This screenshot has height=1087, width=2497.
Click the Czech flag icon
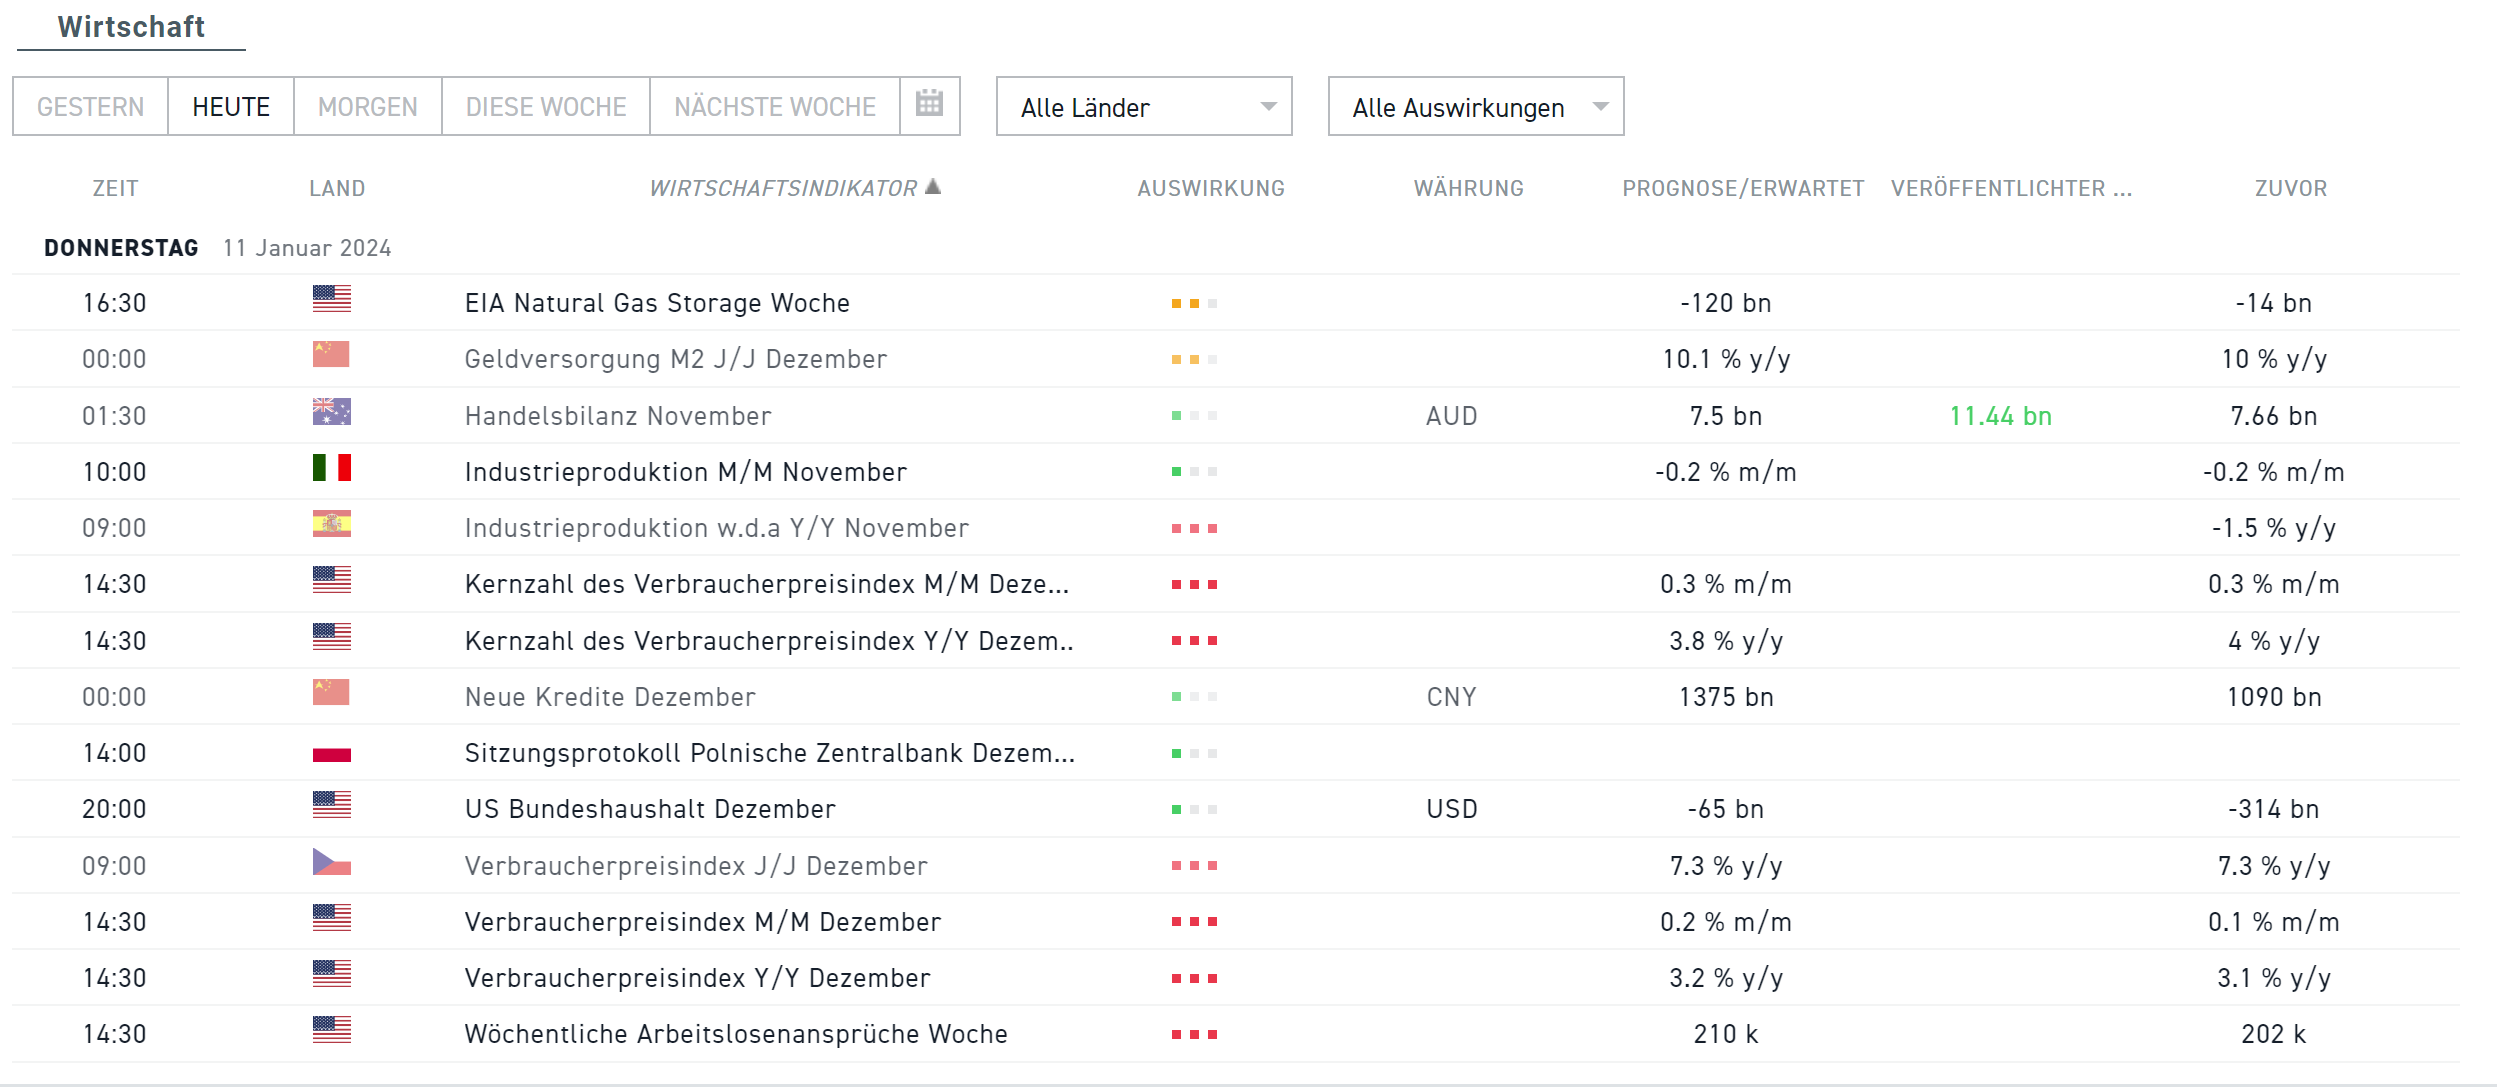[x=331, y=862]
